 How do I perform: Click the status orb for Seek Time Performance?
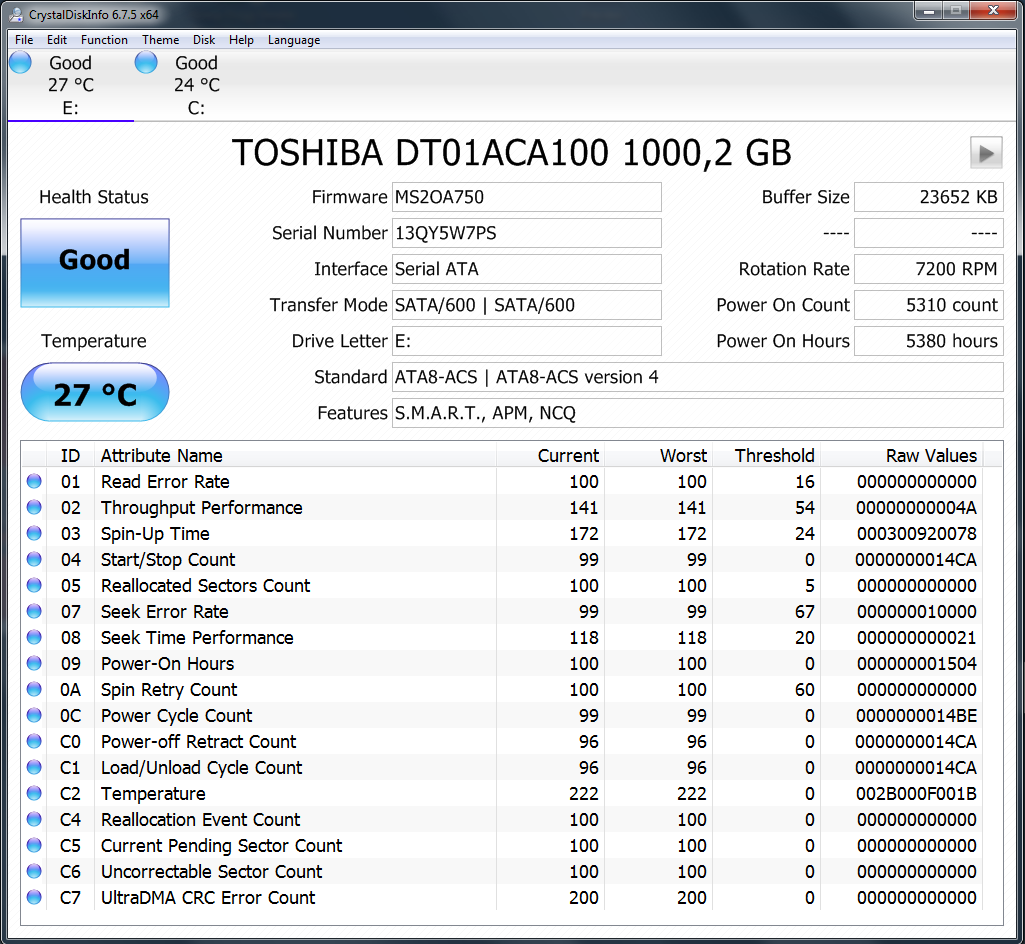pyautogui.click(x=34, y=637)
